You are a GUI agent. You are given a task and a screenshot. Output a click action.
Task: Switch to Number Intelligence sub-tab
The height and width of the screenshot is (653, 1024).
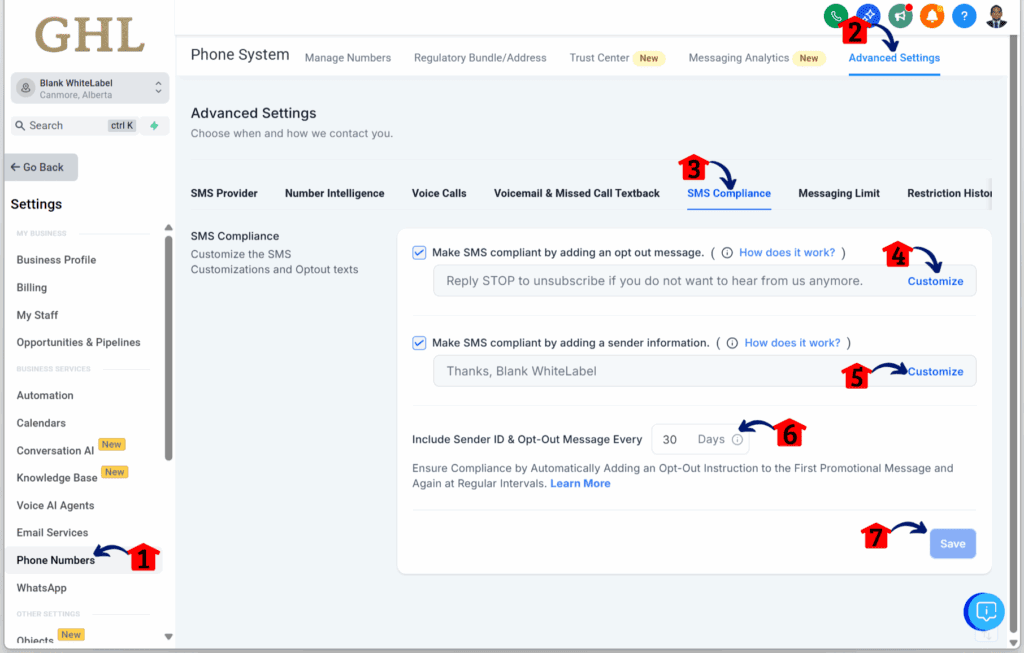point(334,193)
